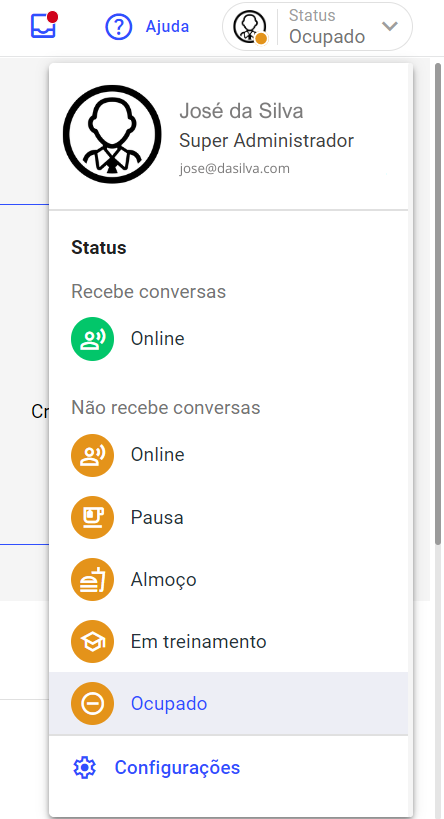Click the green Online status icon

pyautogui.click(x=92, y=339)
